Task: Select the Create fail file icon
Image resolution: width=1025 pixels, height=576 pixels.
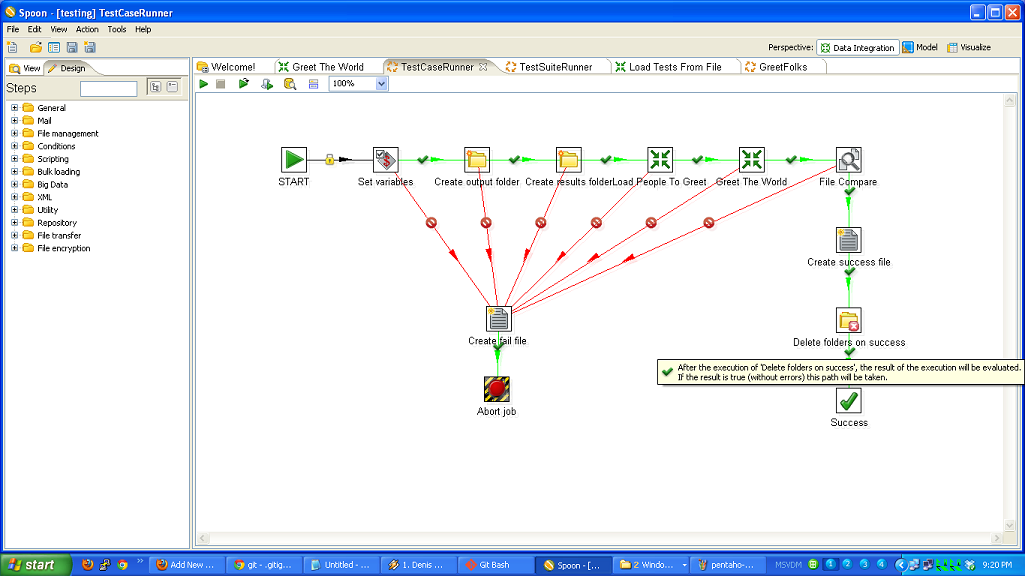Action: 498,319
